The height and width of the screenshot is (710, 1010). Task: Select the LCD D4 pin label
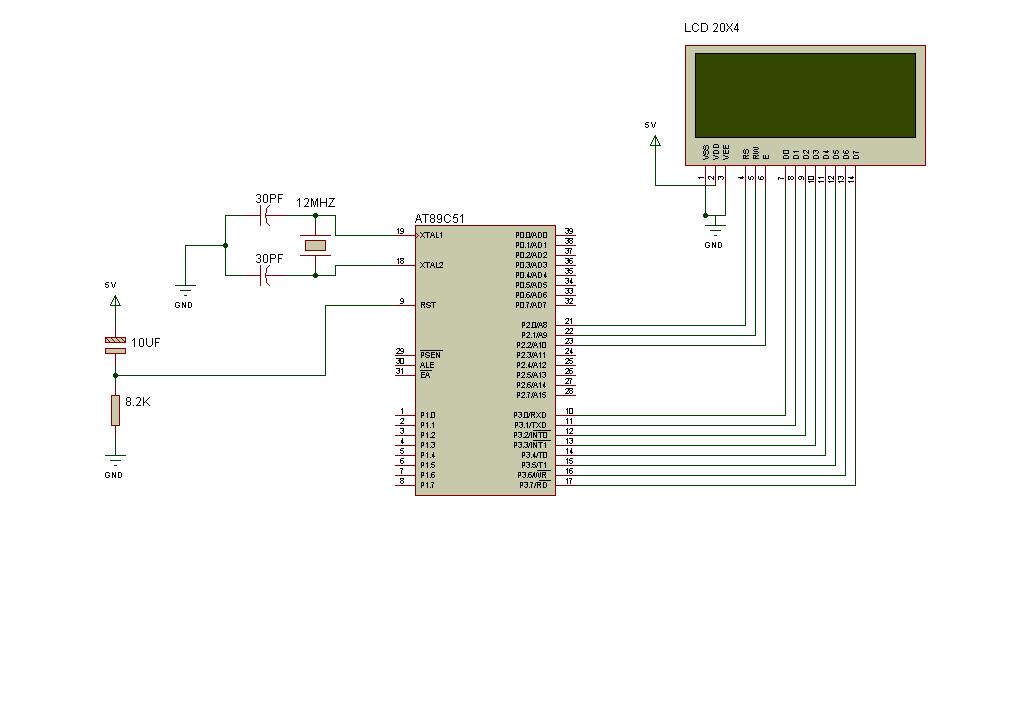[x=826, y=155]
